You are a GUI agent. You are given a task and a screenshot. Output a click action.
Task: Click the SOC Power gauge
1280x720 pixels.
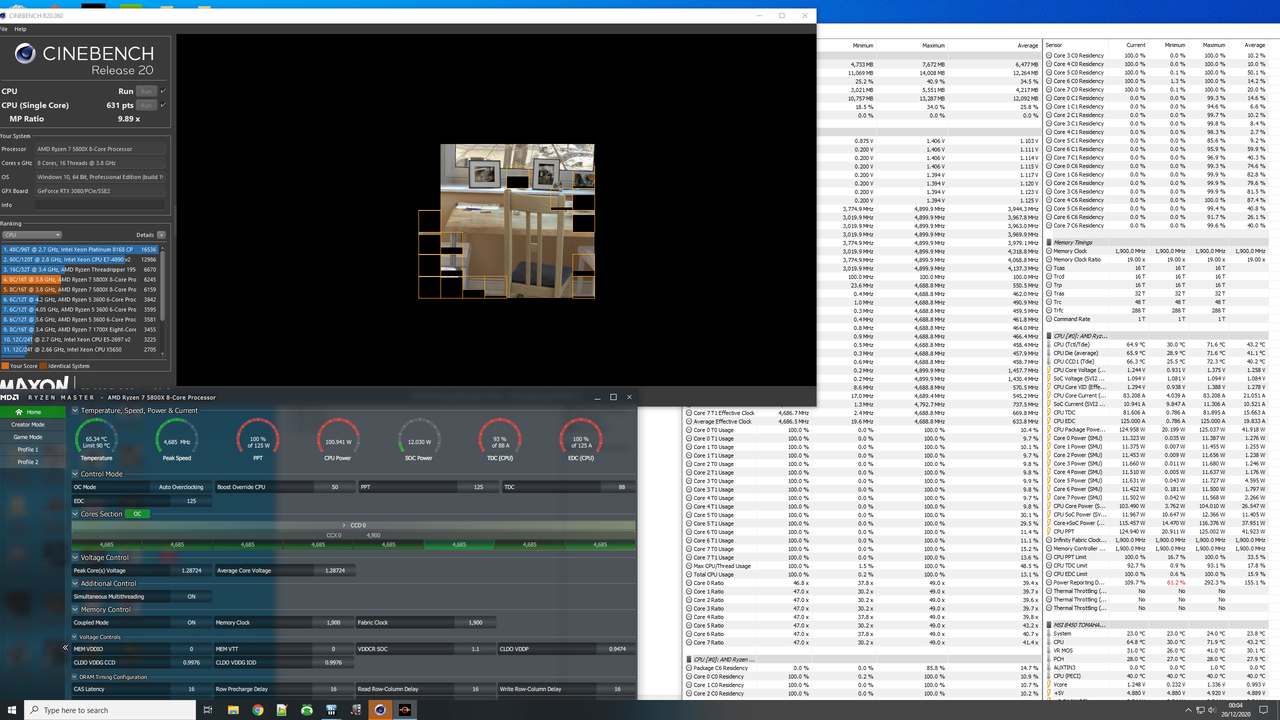point(419,441)
